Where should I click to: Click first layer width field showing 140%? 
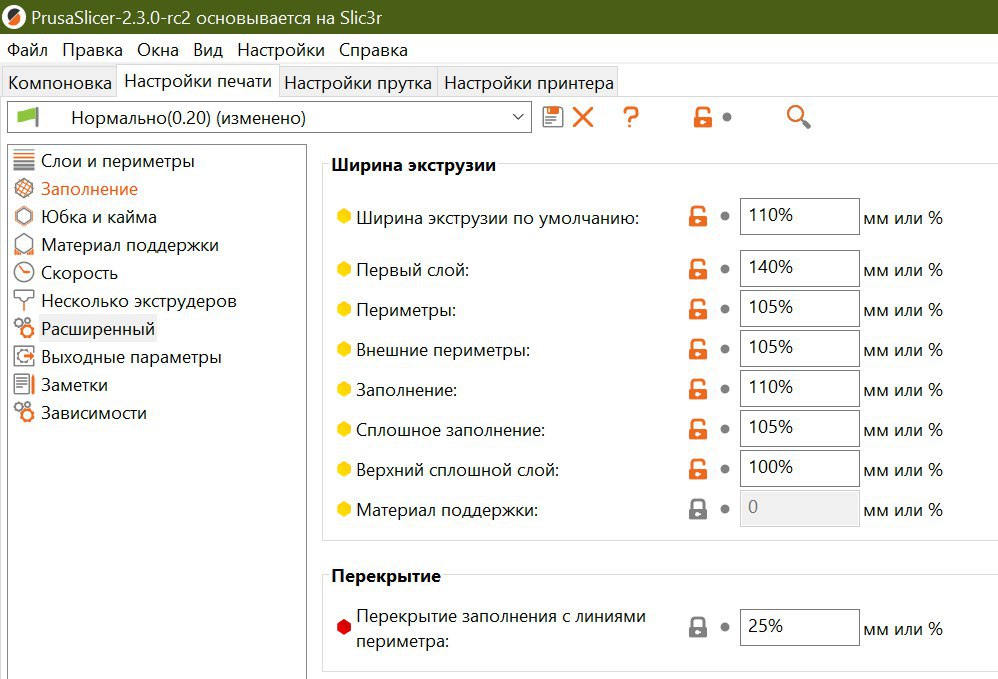[799, 269]
